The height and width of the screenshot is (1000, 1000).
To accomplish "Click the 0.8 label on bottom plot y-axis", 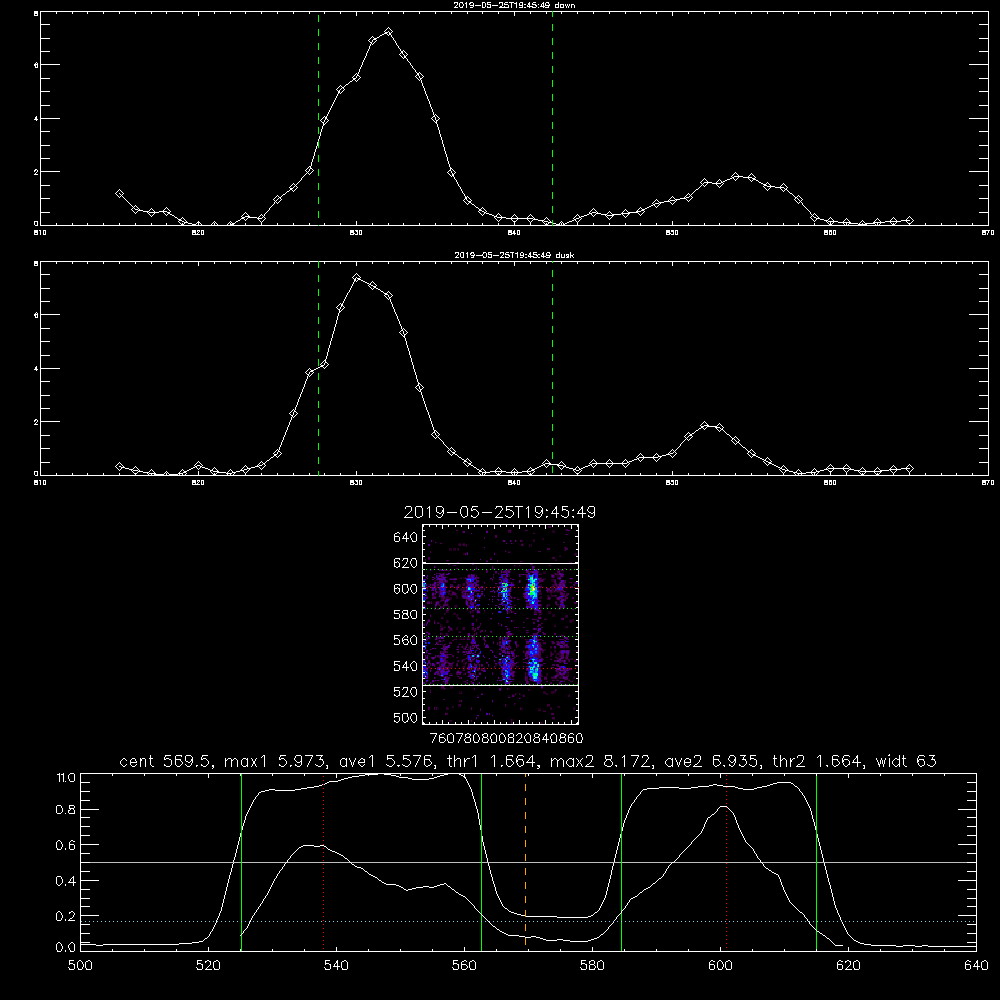I will [x=65, y=810].
